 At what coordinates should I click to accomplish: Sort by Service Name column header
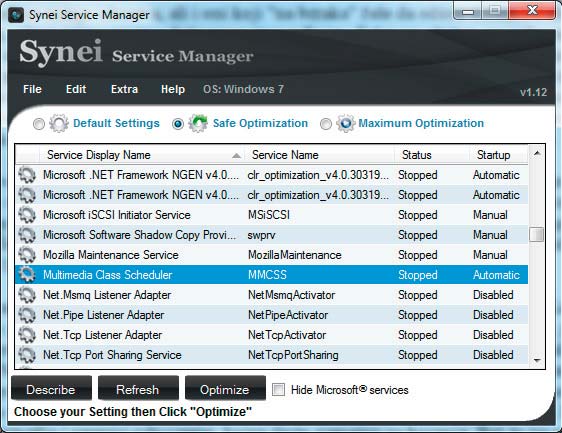(319, 155)
